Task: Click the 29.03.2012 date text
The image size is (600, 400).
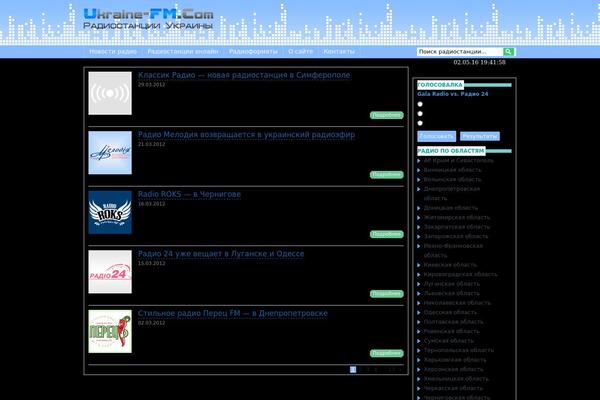Action: (152, 85)
